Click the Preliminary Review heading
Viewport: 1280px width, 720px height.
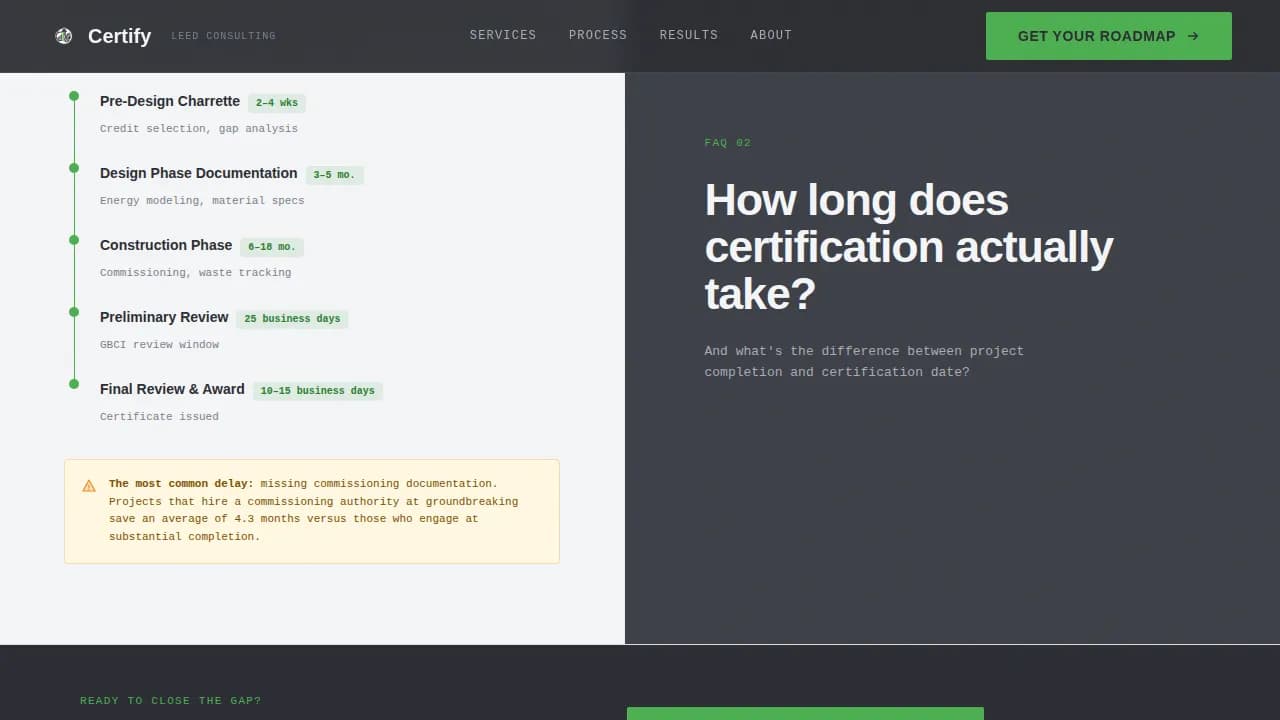coord(164,317)
